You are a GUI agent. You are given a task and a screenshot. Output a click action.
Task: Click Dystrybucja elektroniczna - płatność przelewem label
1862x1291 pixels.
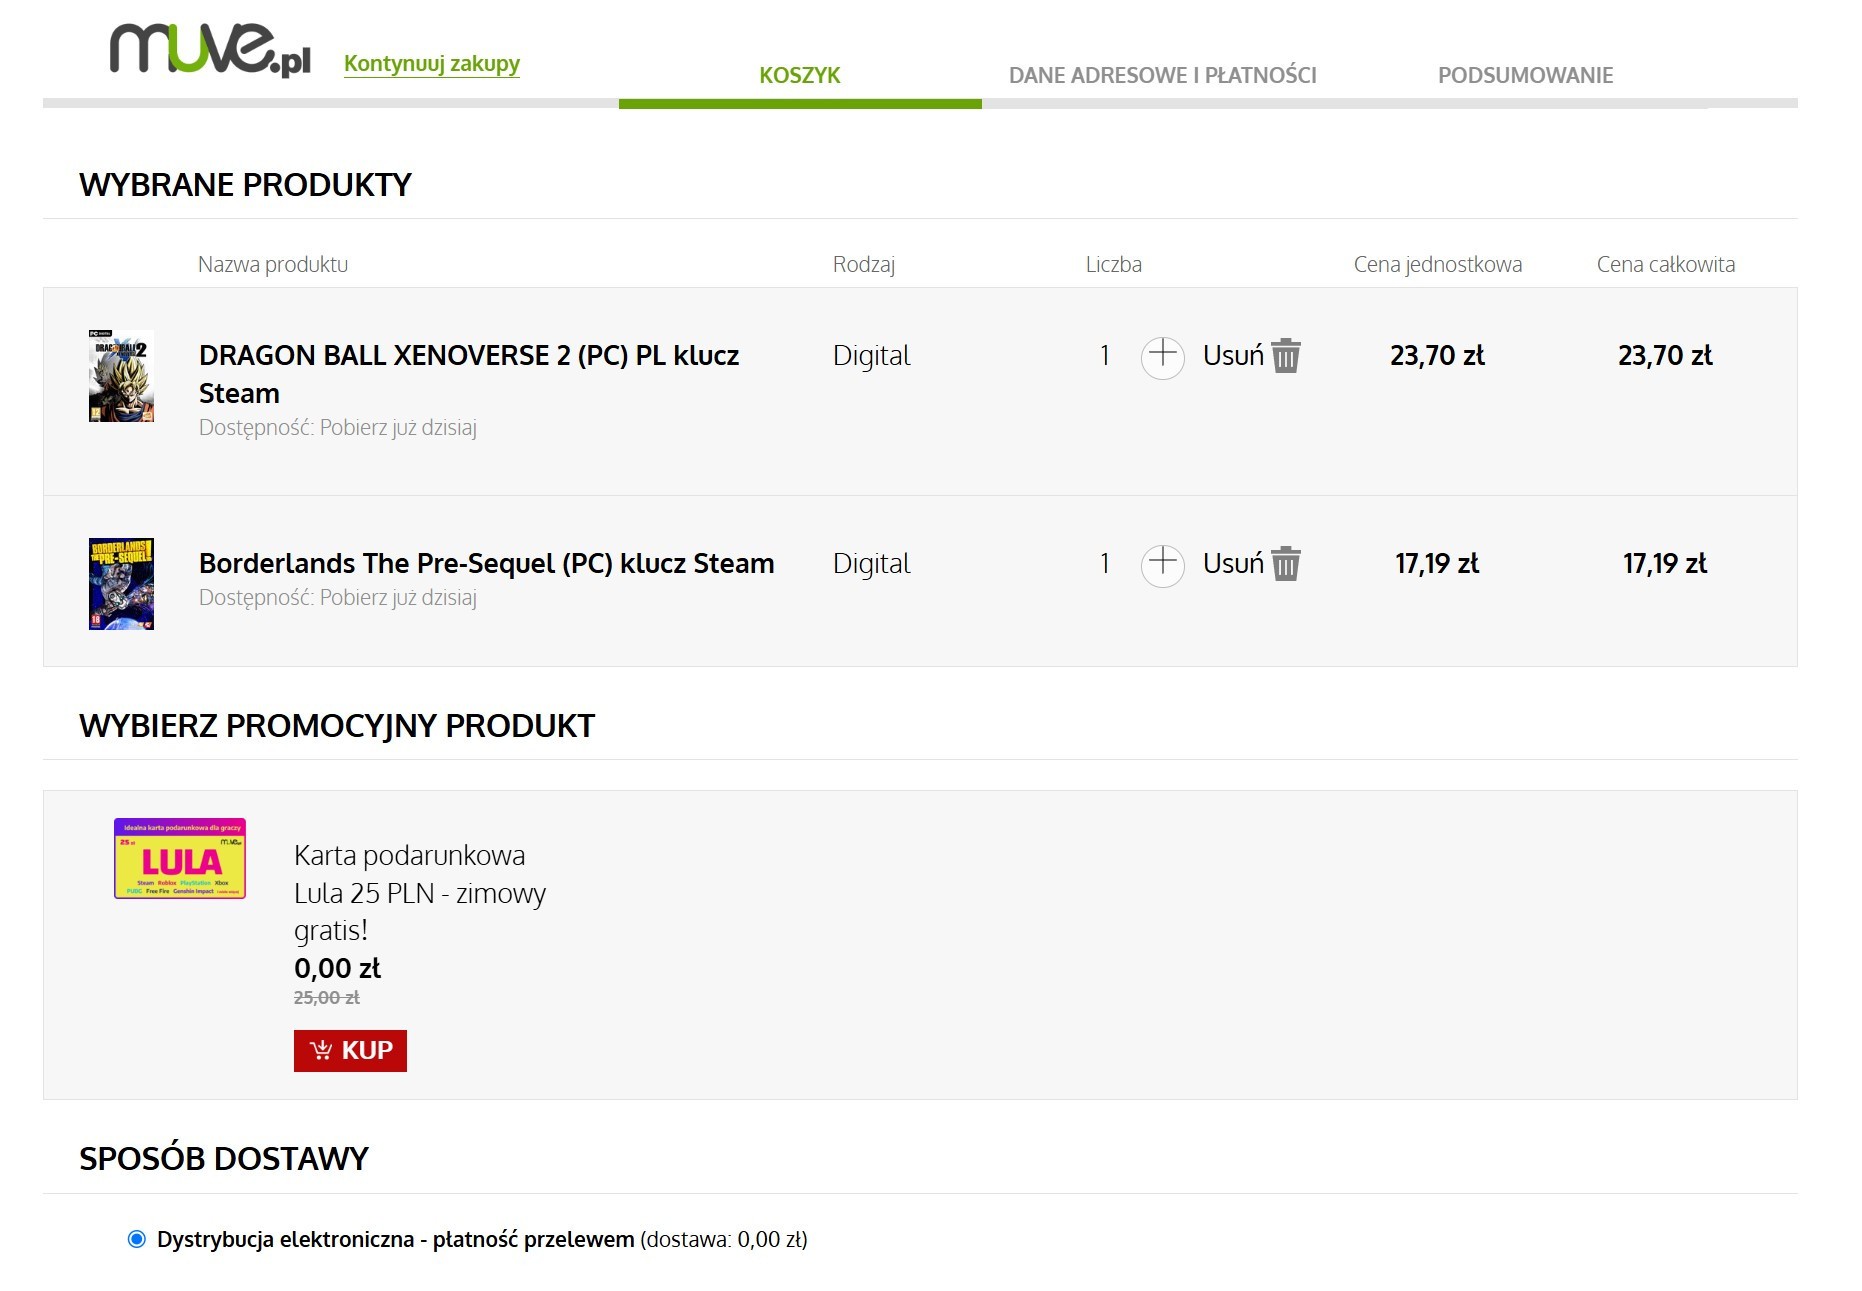pos(395,1239)
